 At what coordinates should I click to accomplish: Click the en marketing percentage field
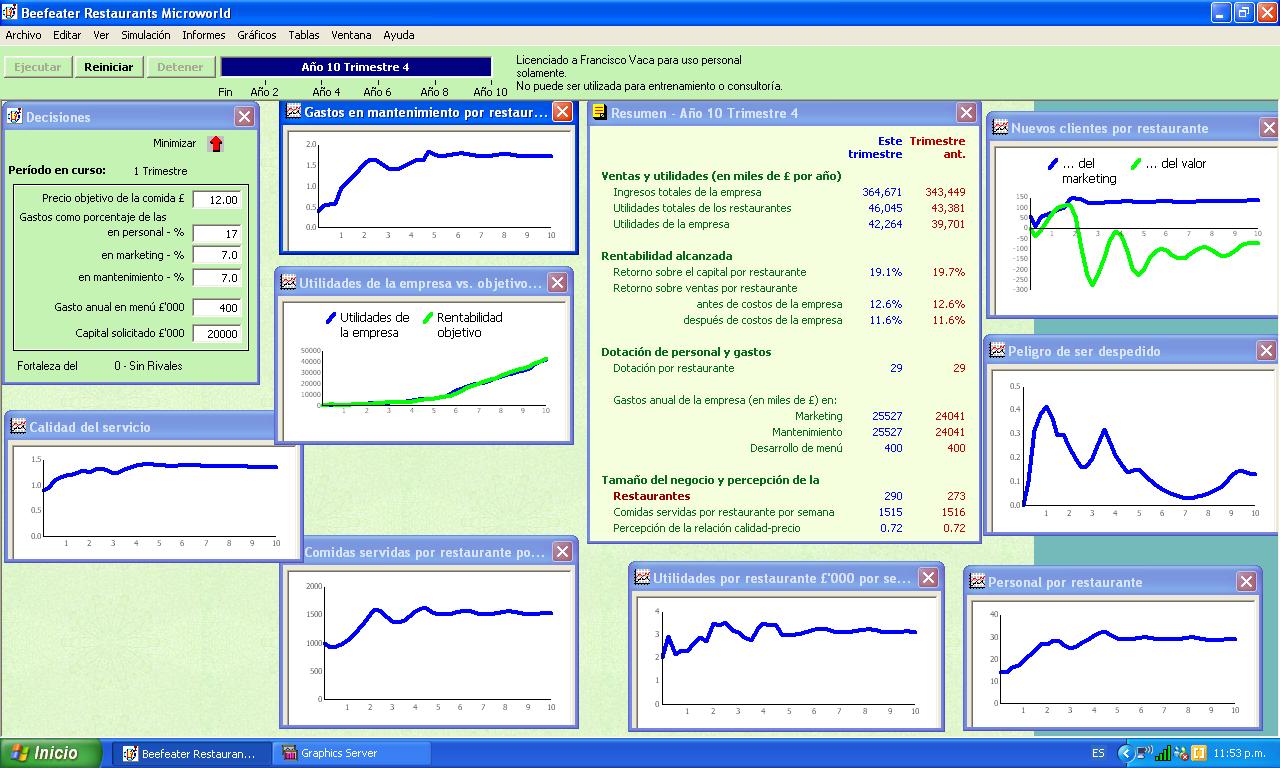click(217, 256)
